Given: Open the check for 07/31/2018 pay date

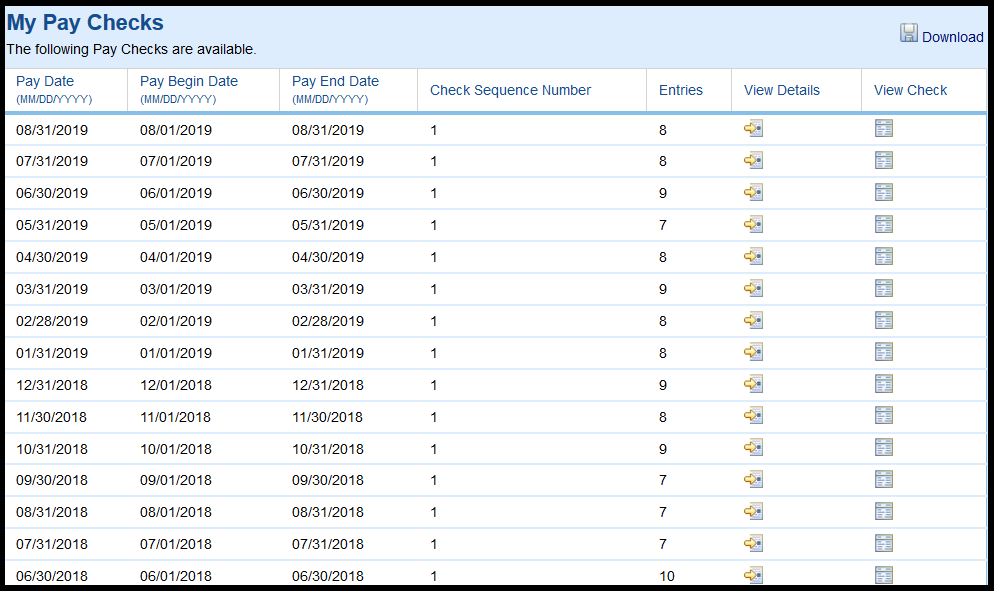Looking at the screenshot, I should pos(883,544).
